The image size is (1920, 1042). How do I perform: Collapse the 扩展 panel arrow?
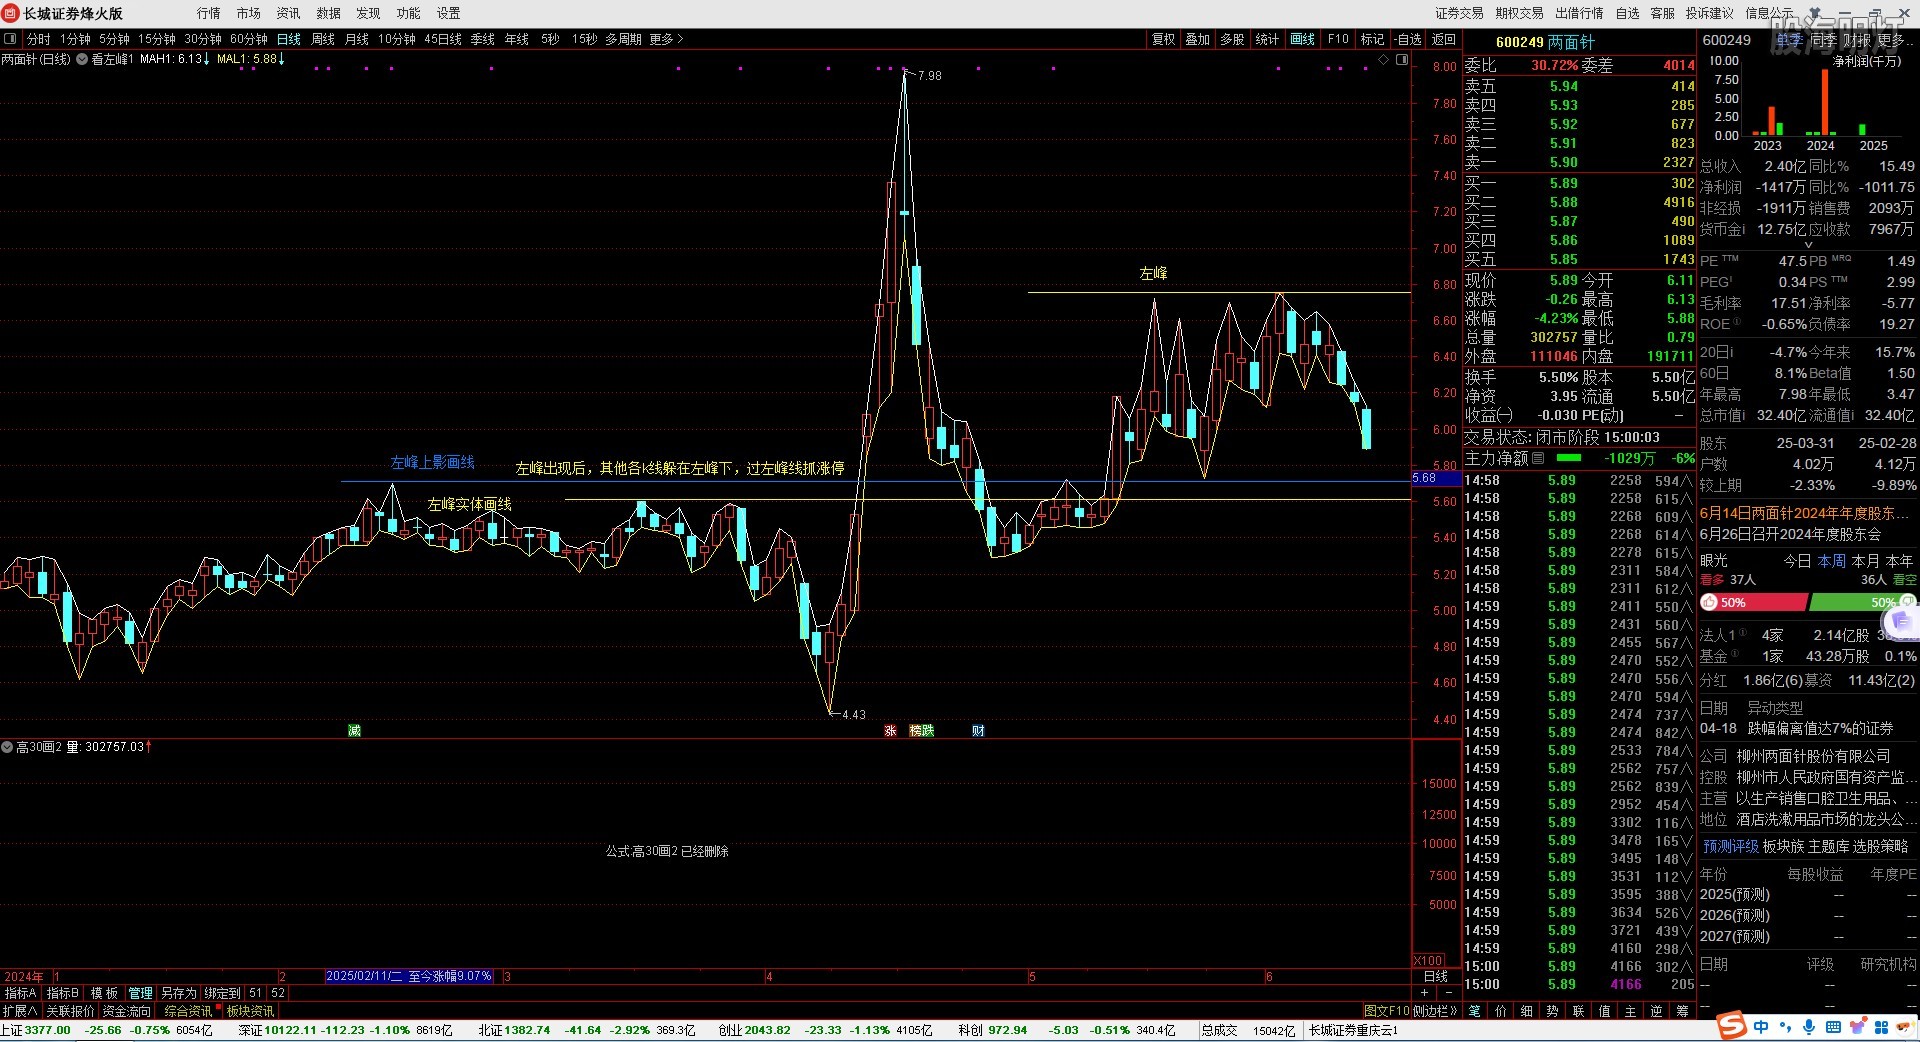[20, 1011]
